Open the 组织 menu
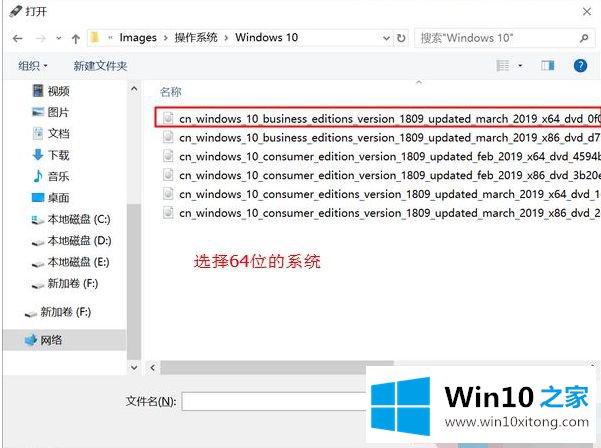 click(33, 66)
